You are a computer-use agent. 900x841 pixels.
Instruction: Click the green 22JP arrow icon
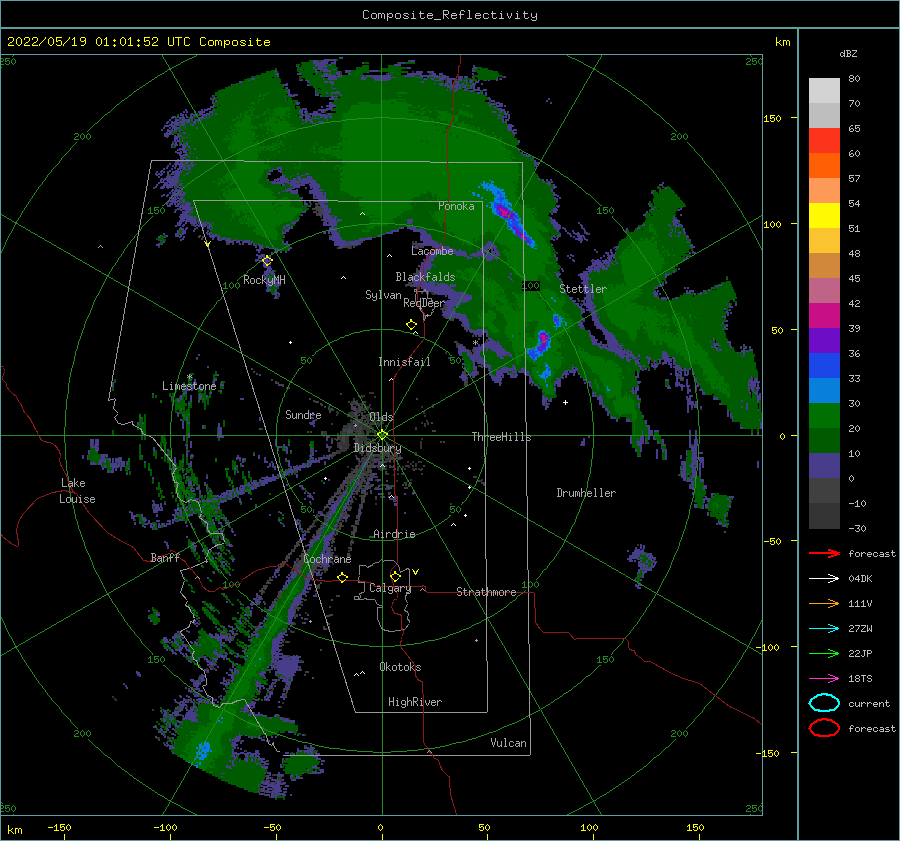(824, 653)
